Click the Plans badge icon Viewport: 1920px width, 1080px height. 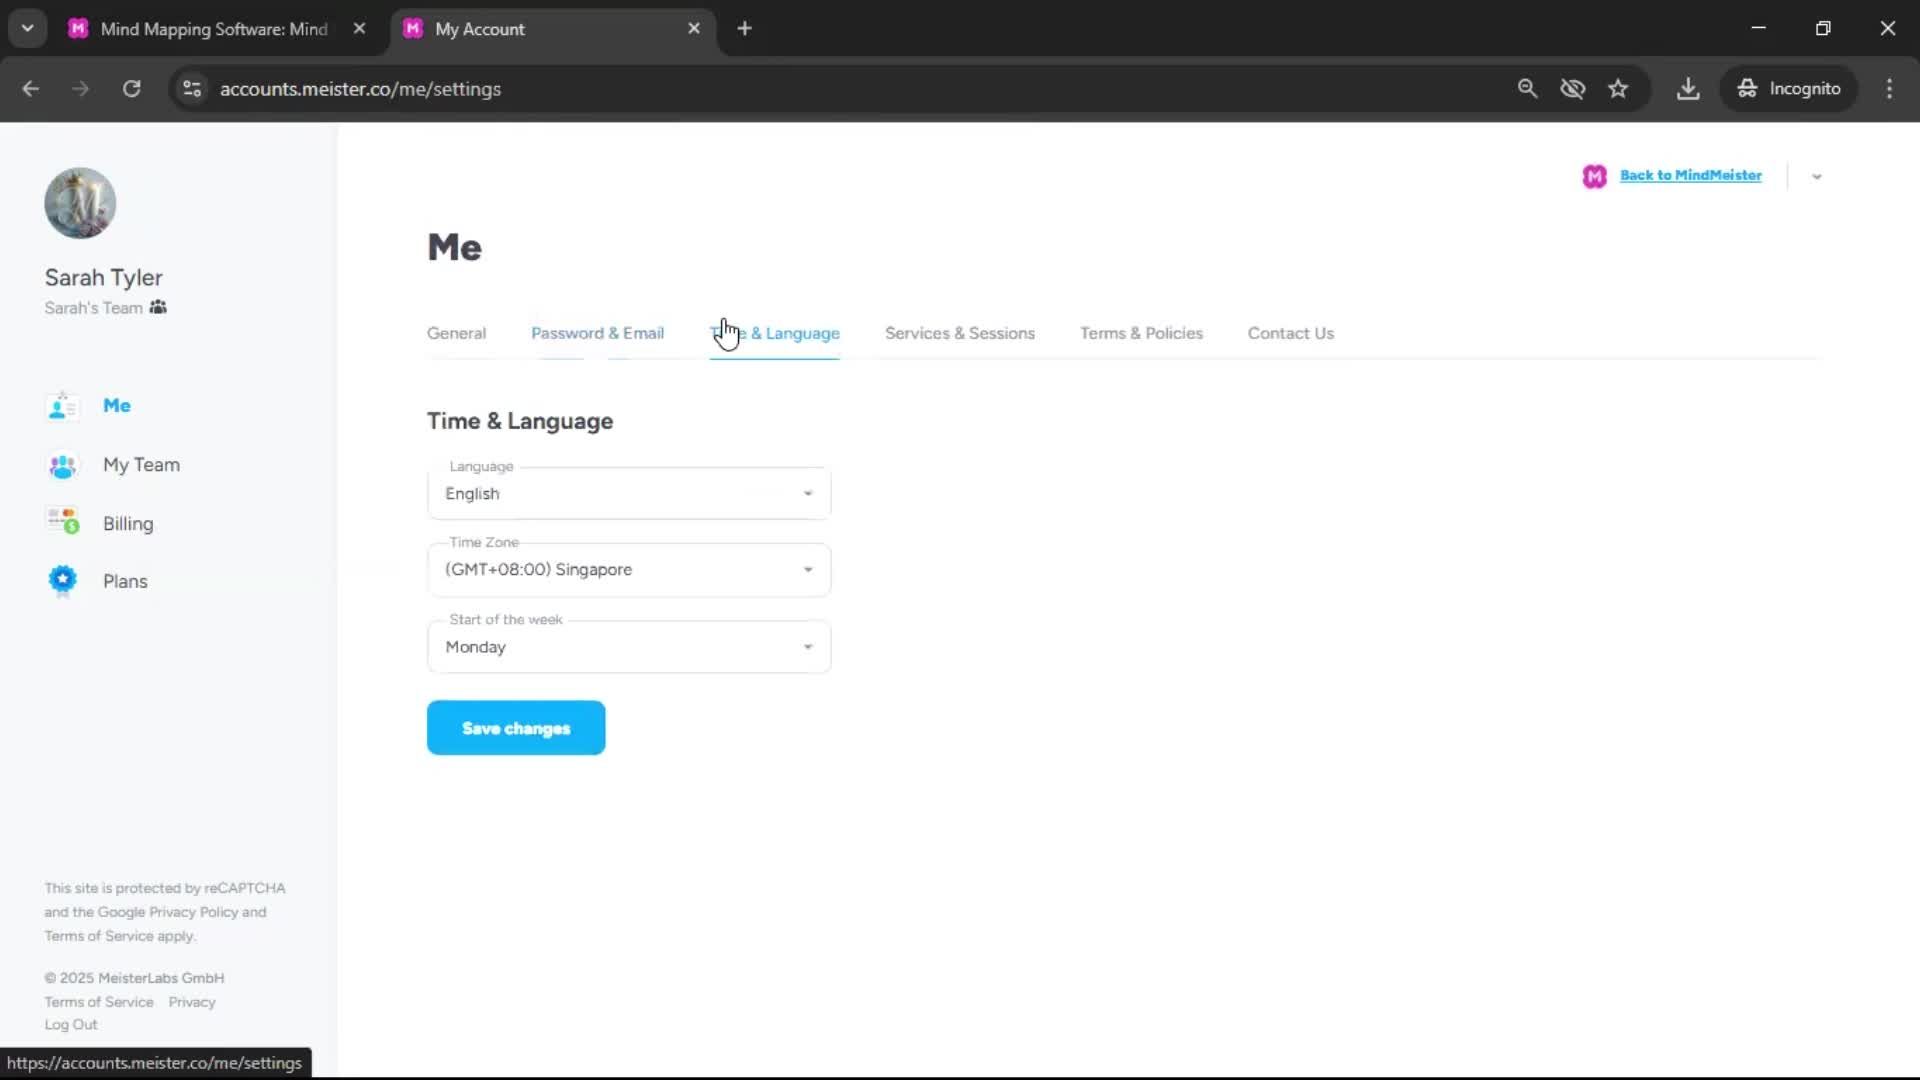pos(62,580)
